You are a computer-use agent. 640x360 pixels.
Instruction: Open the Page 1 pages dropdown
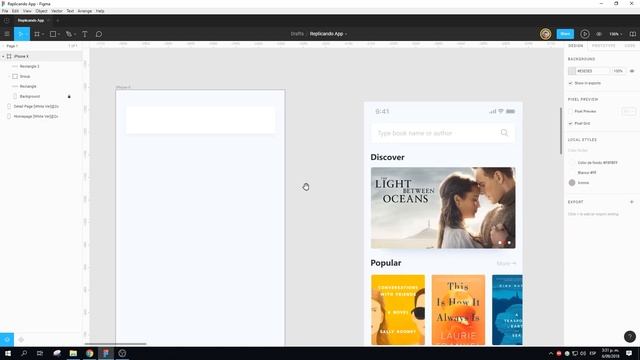[12, 46]
